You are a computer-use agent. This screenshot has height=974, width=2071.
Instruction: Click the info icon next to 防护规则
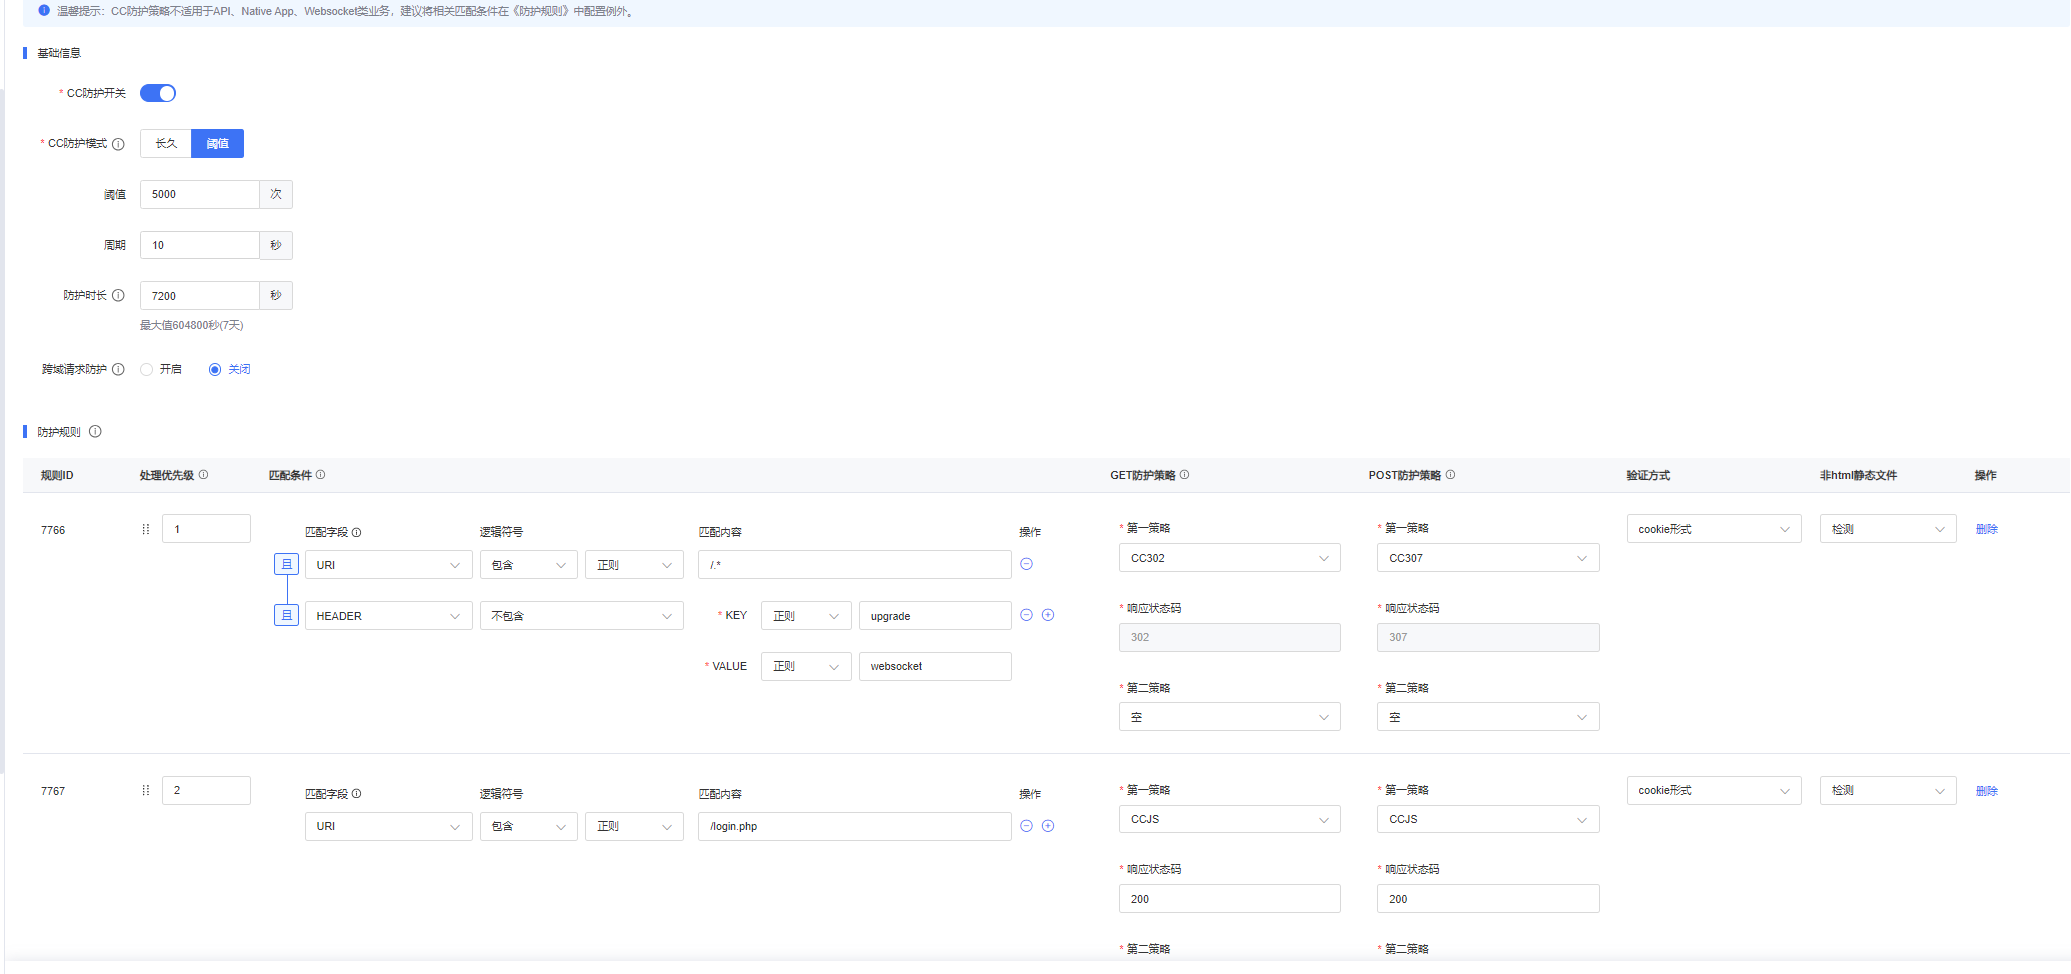(x=95, y=432)
